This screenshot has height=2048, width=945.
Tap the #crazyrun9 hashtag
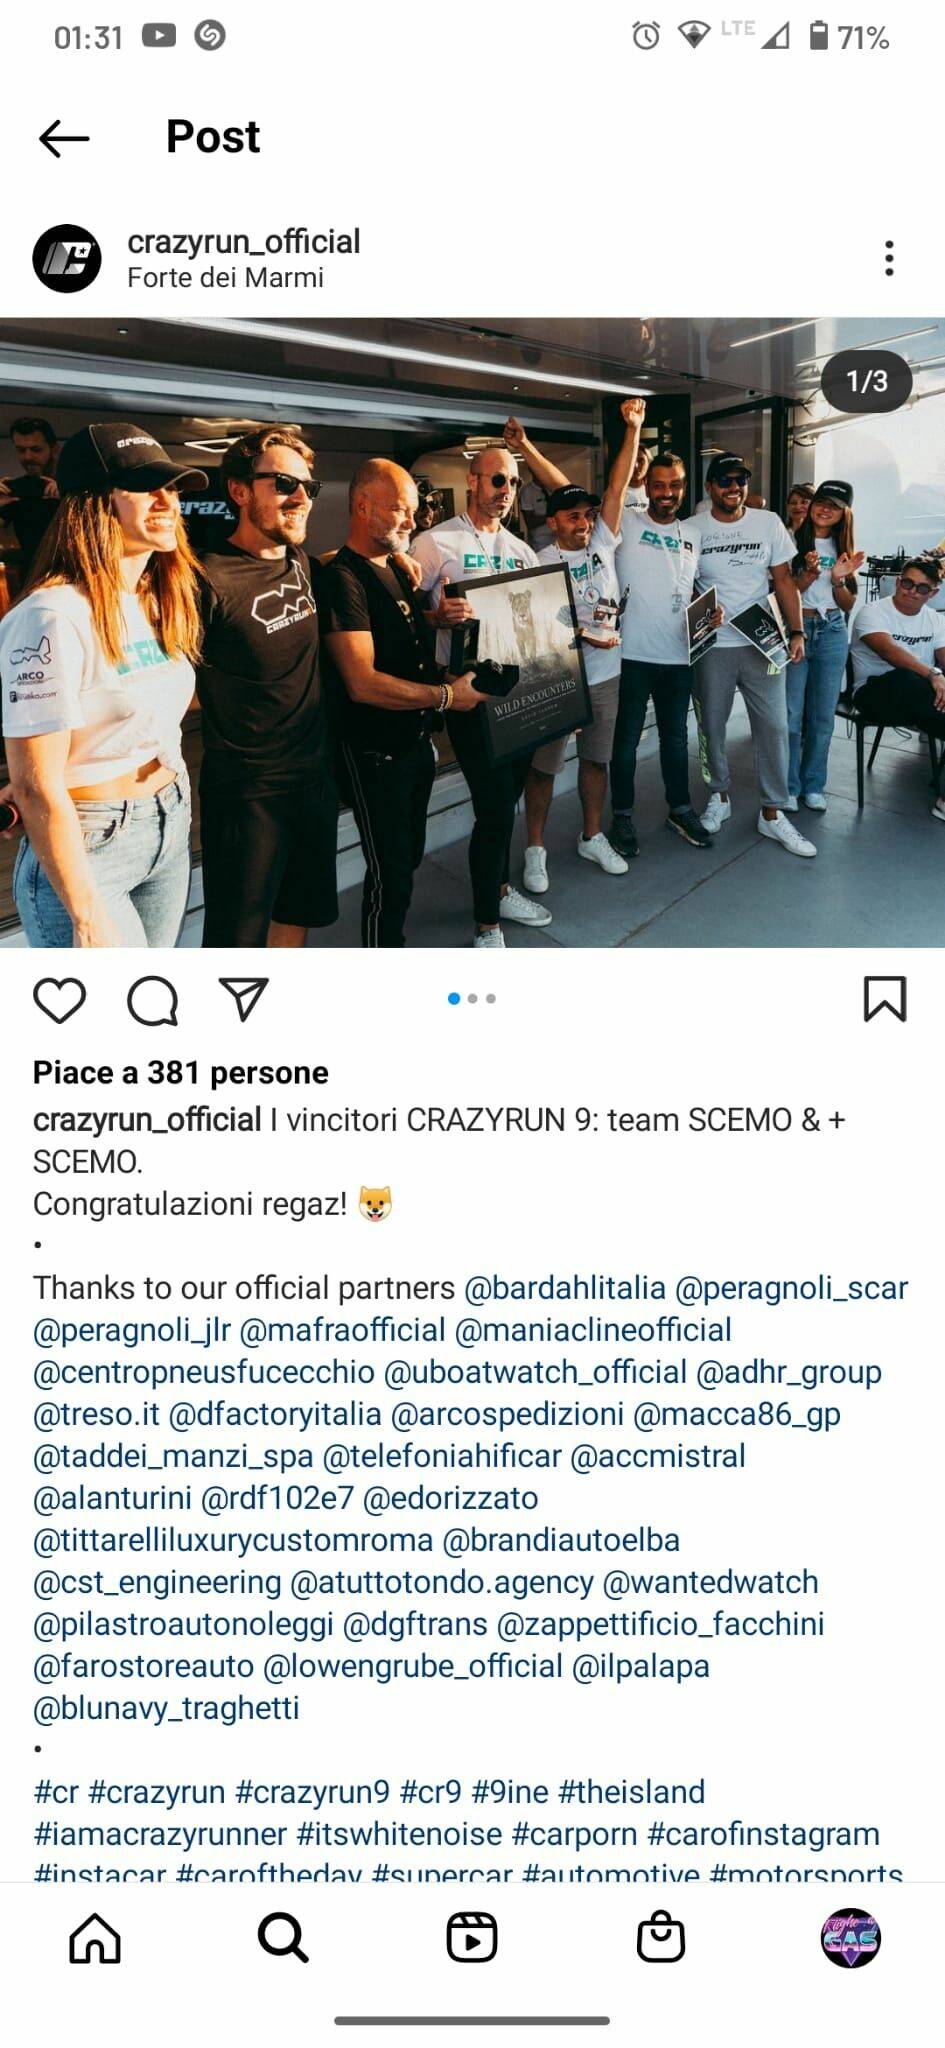coord(312,1792)
